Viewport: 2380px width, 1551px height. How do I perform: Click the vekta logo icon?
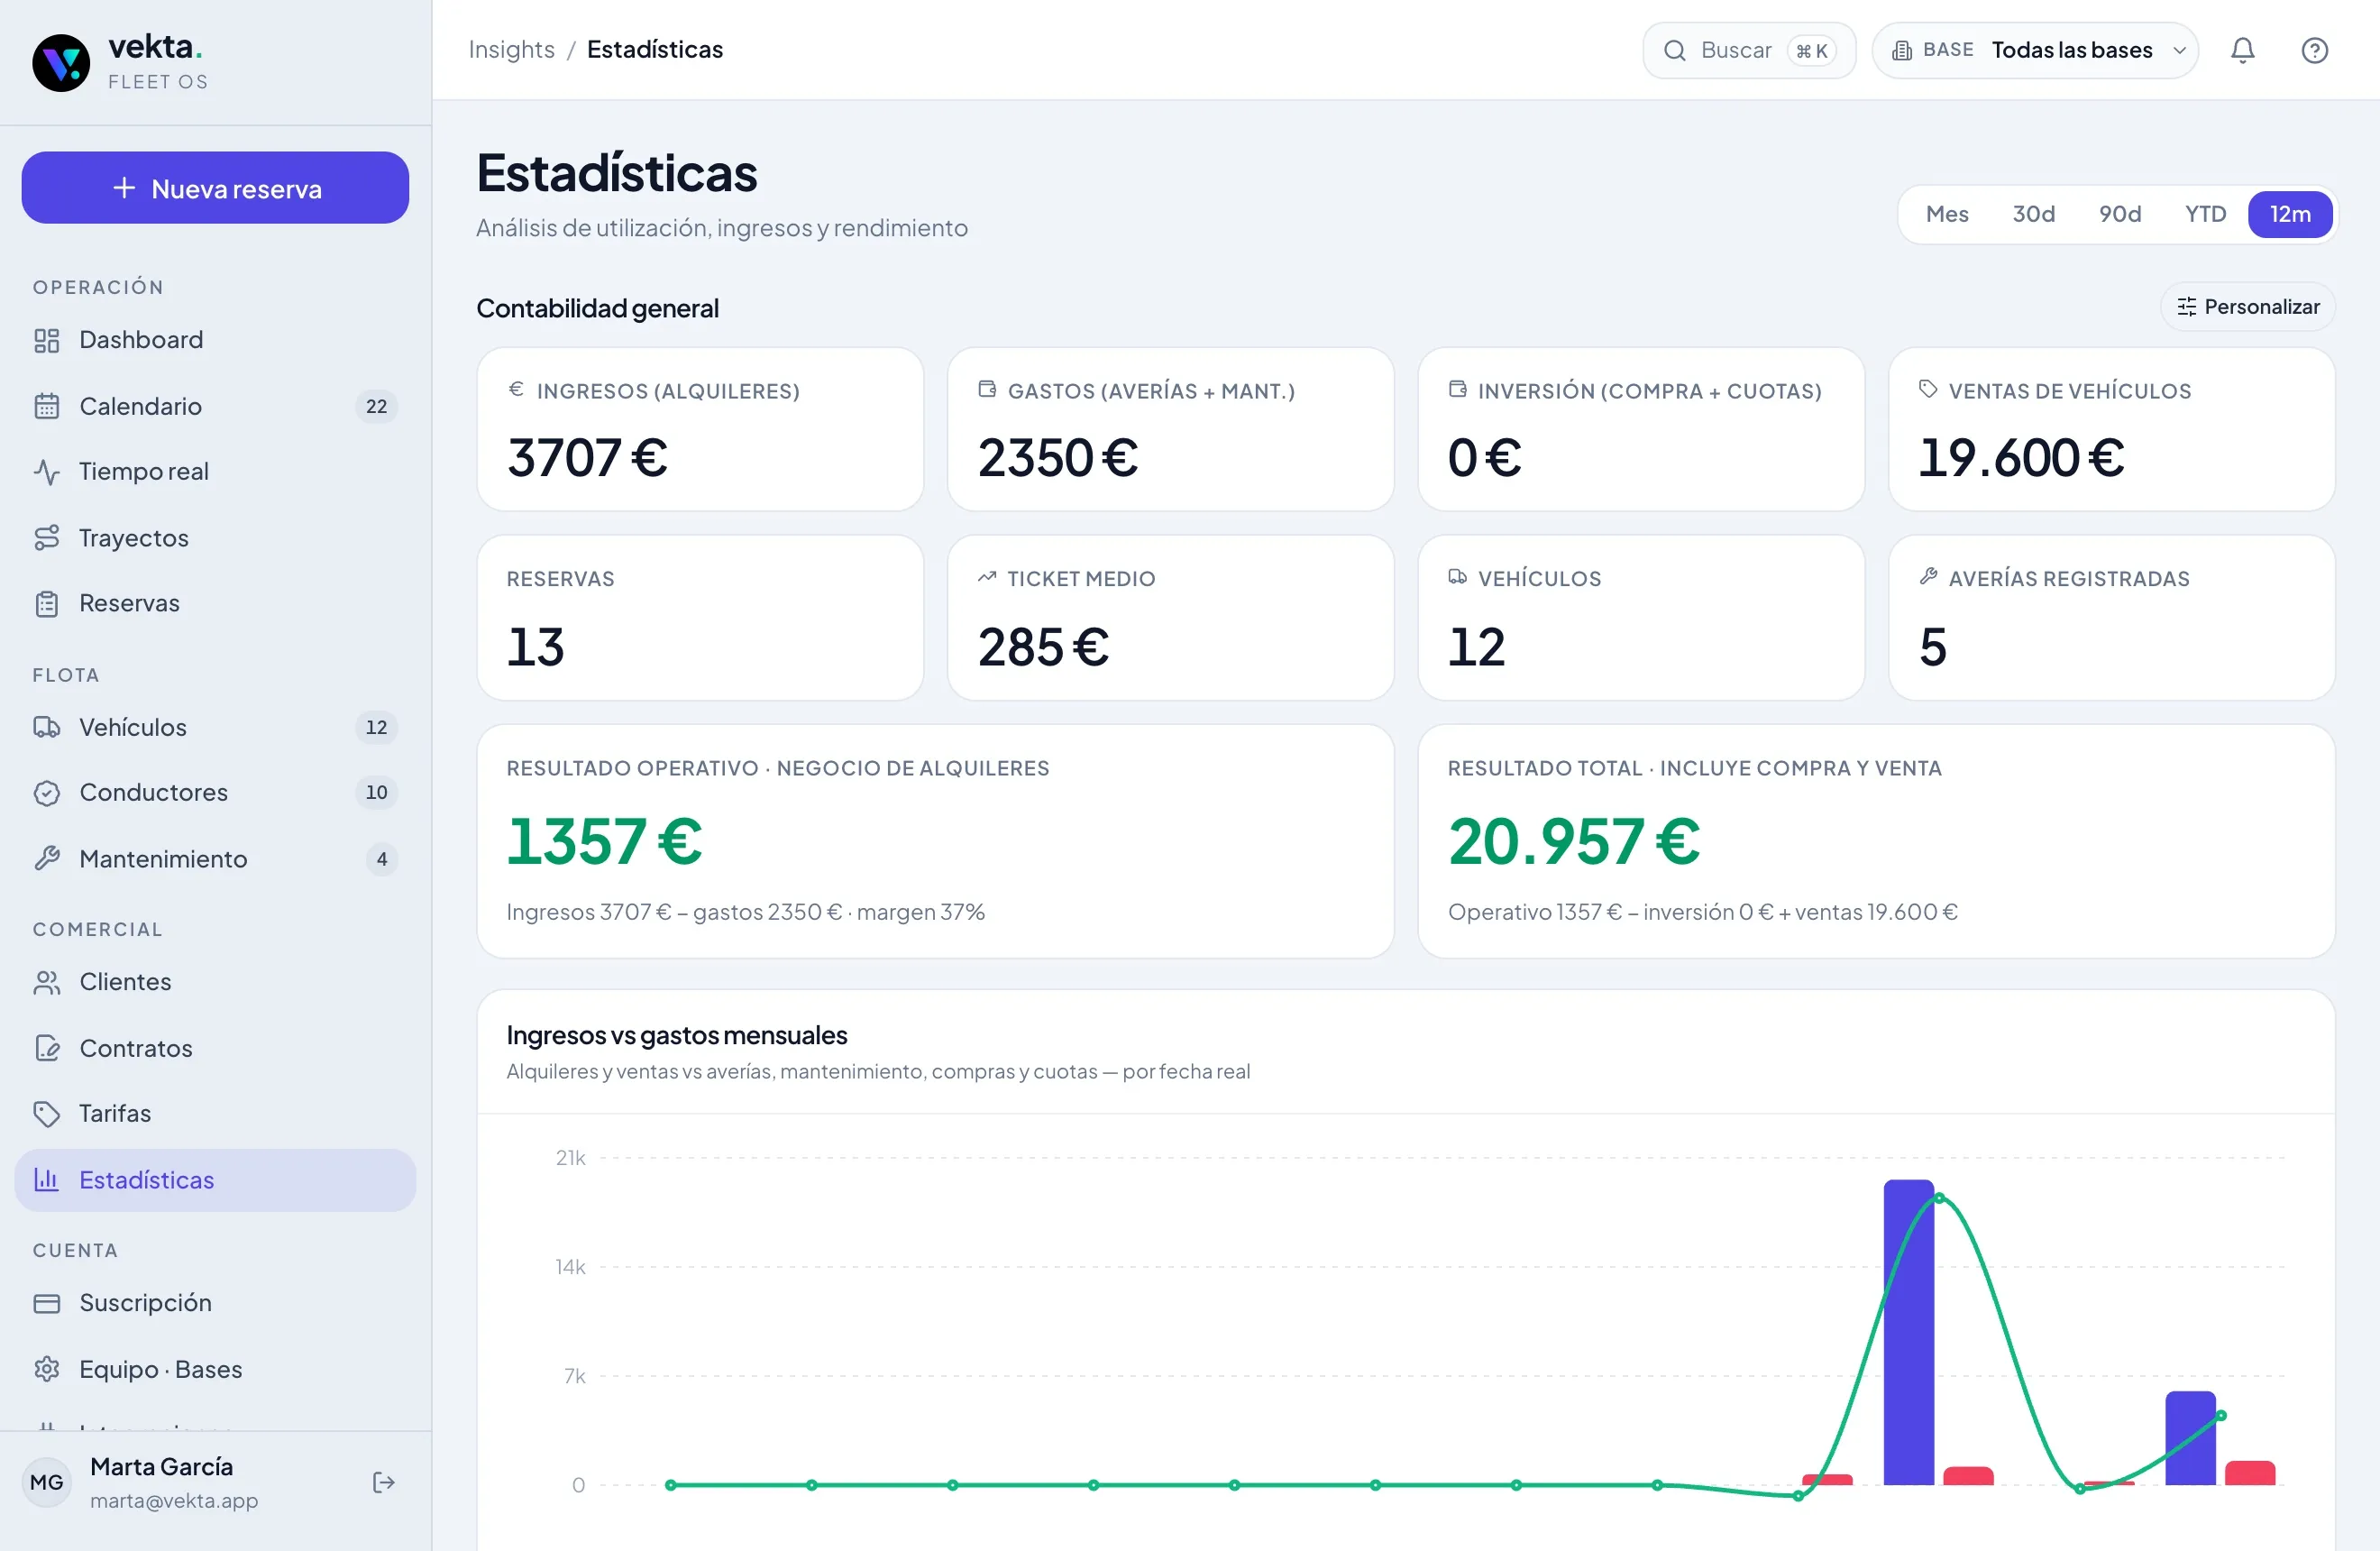tap(61, 62)
